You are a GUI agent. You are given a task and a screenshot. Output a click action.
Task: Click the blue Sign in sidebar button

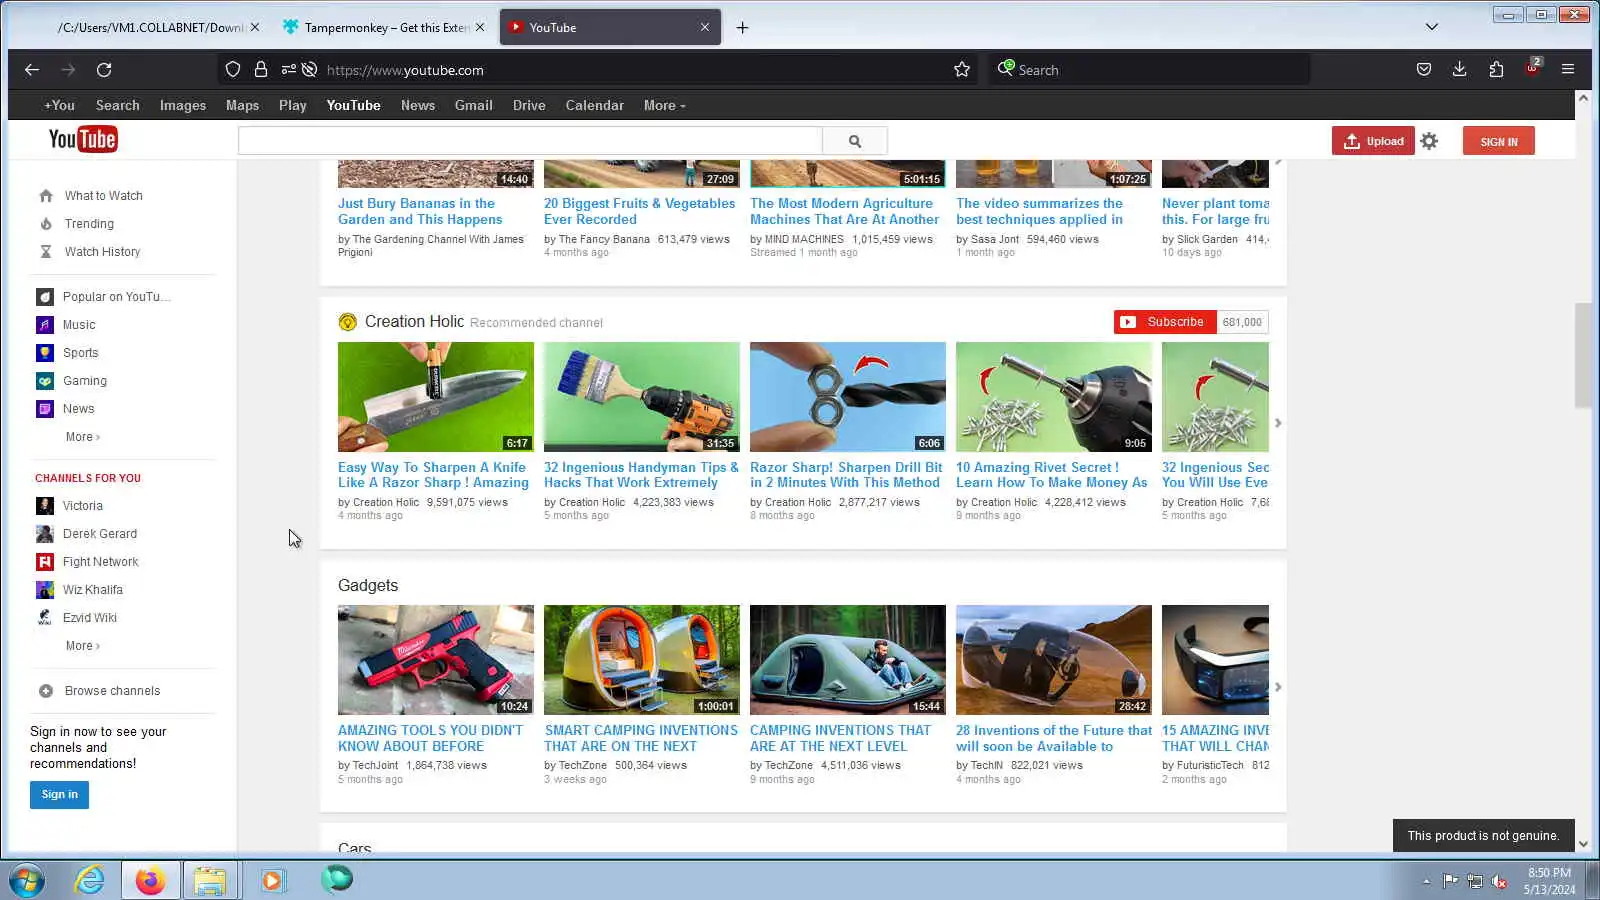(59, 795)
